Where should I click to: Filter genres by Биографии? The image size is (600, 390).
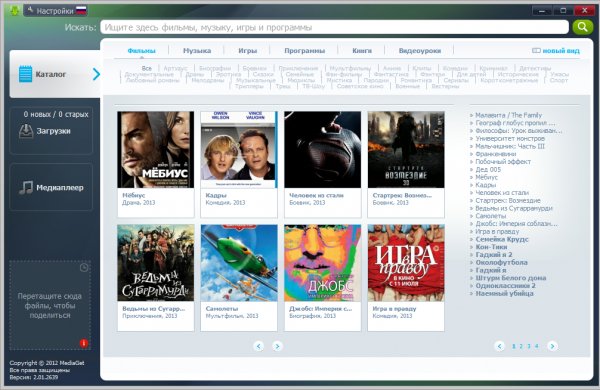pyautogui.click(x=215, y=68)
